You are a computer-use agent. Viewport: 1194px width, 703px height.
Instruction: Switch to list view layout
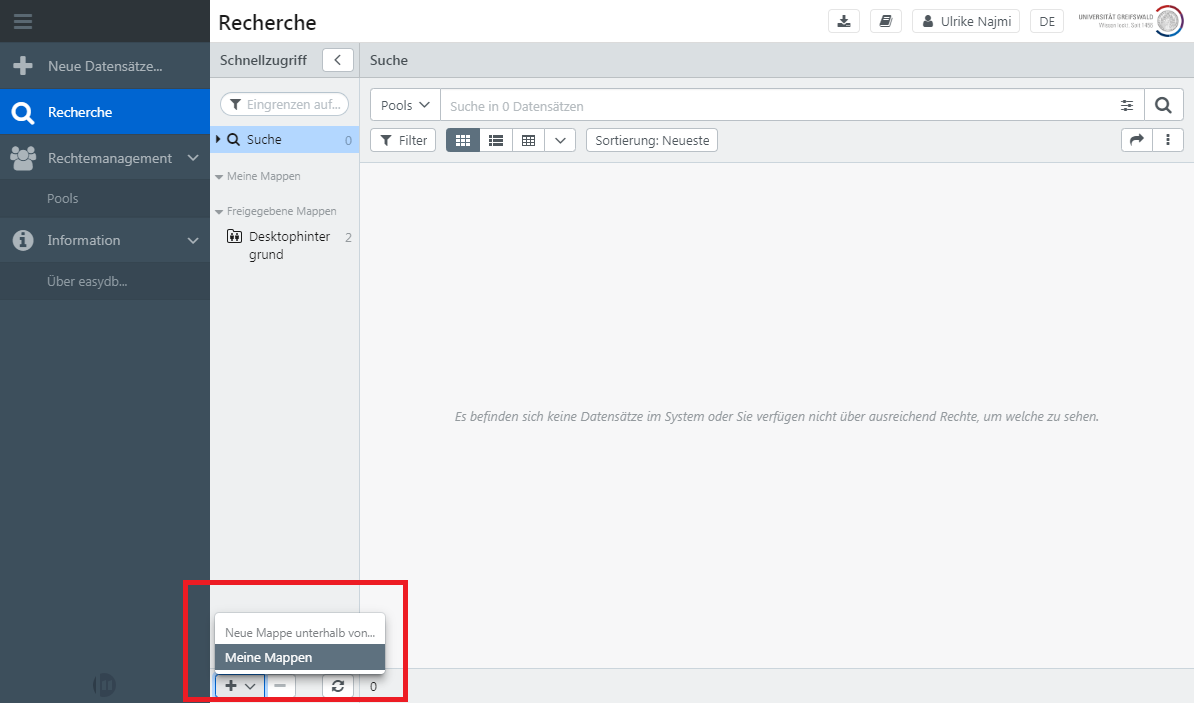coord(496,140)
